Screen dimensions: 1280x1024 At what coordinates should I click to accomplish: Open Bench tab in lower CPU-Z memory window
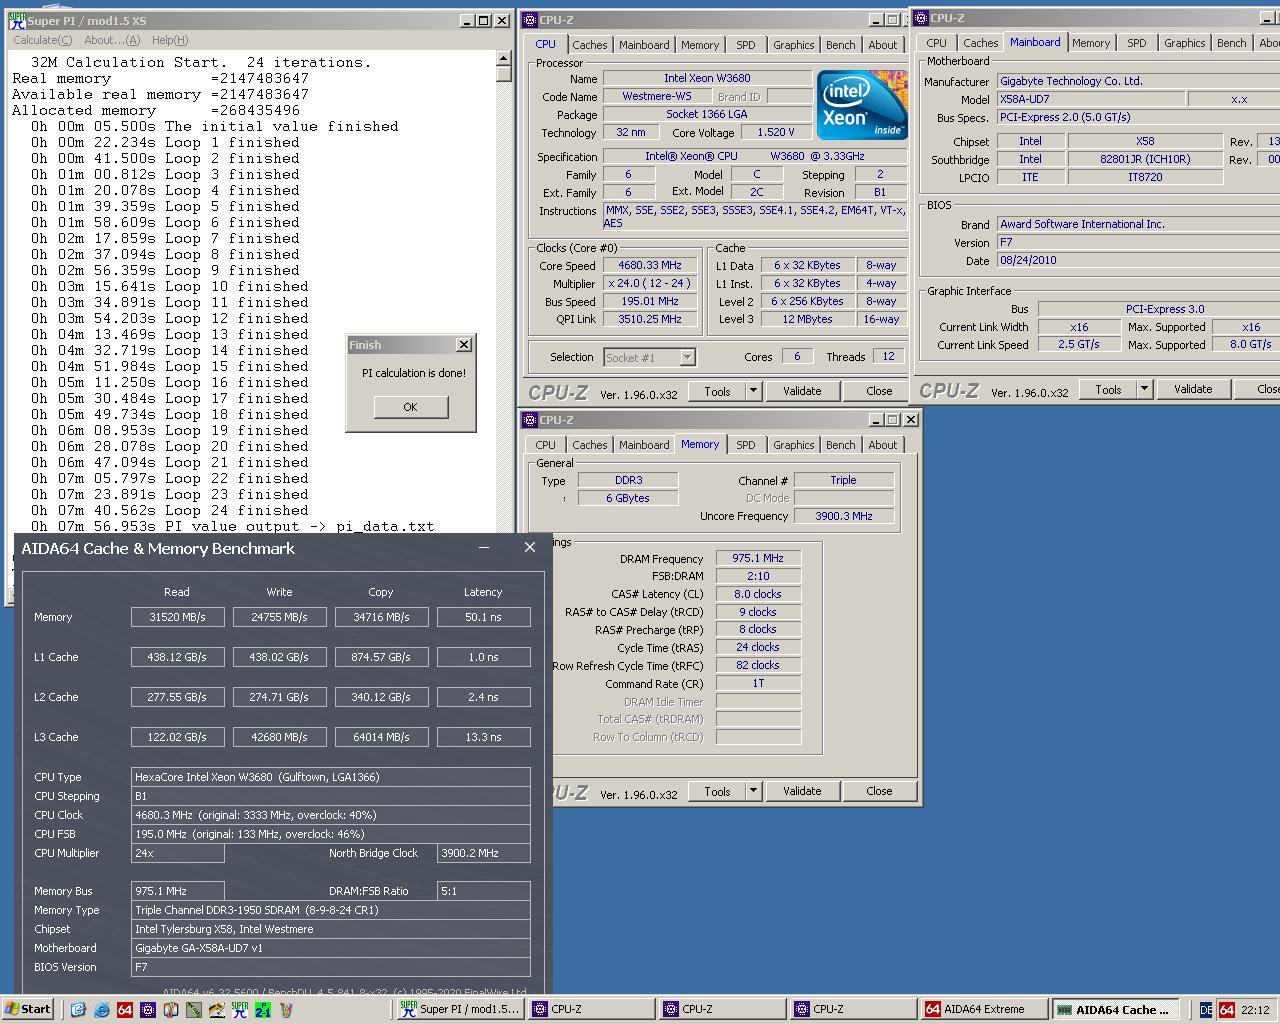840,445
